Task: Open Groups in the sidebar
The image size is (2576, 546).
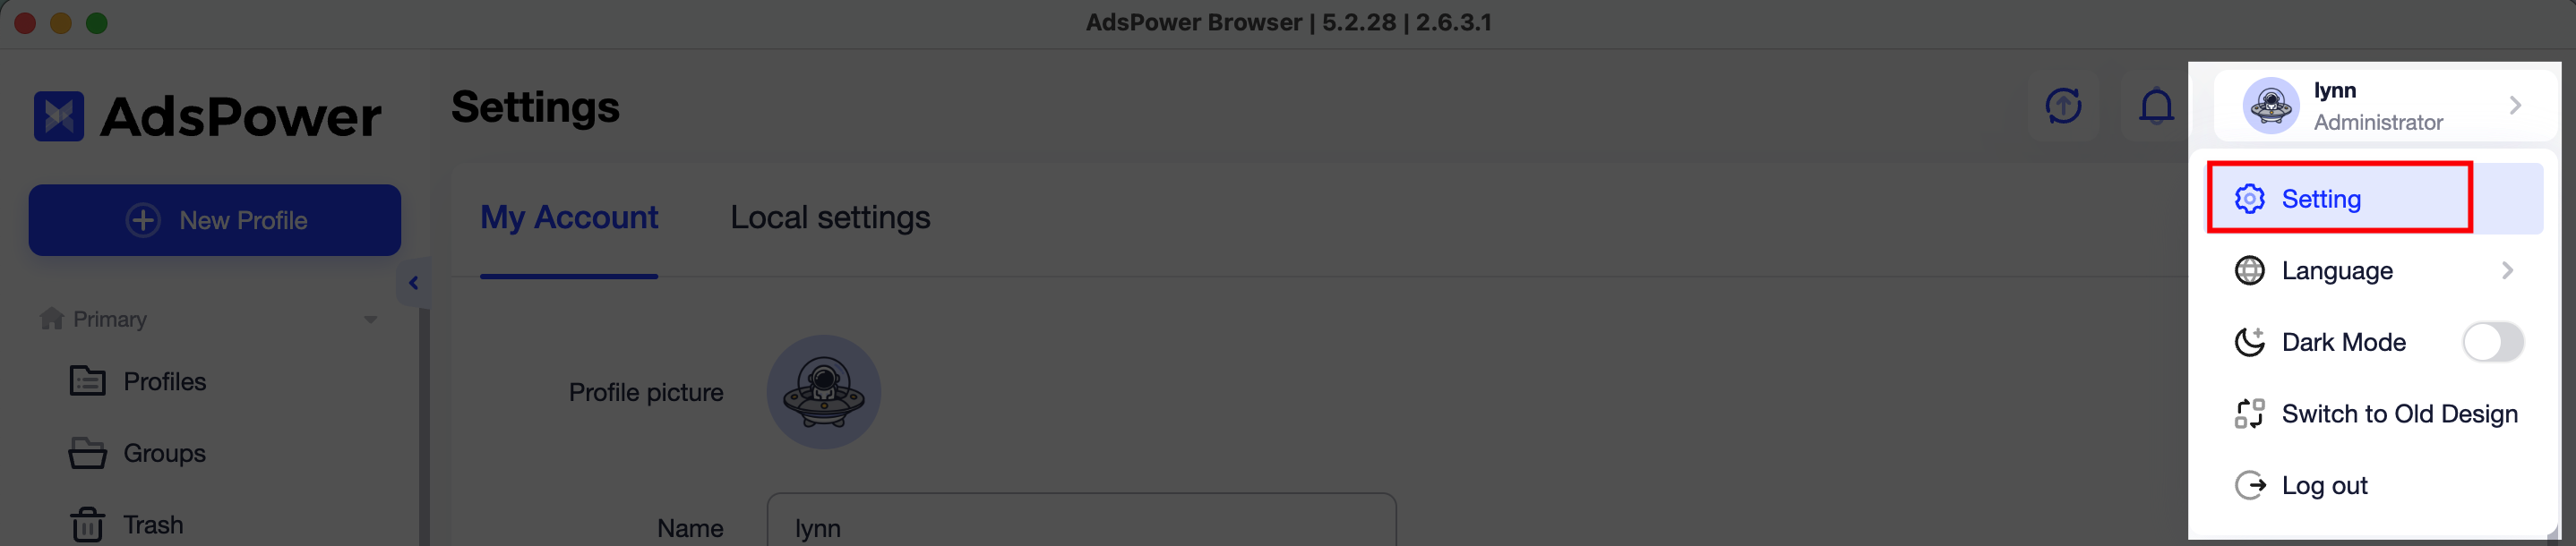Action: click(x=137, y=454)
